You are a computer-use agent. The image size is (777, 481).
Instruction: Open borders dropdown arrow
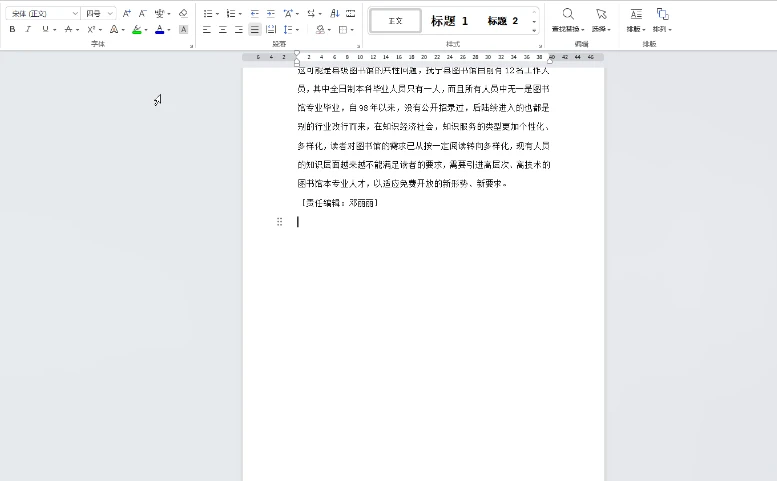[352, 30]
